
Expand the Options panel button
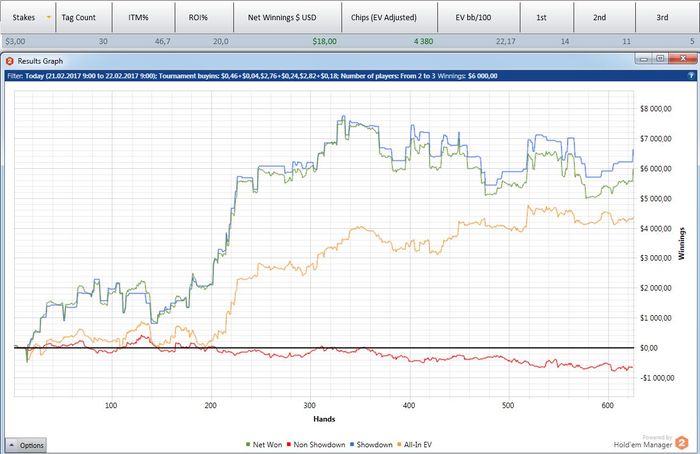26,445
